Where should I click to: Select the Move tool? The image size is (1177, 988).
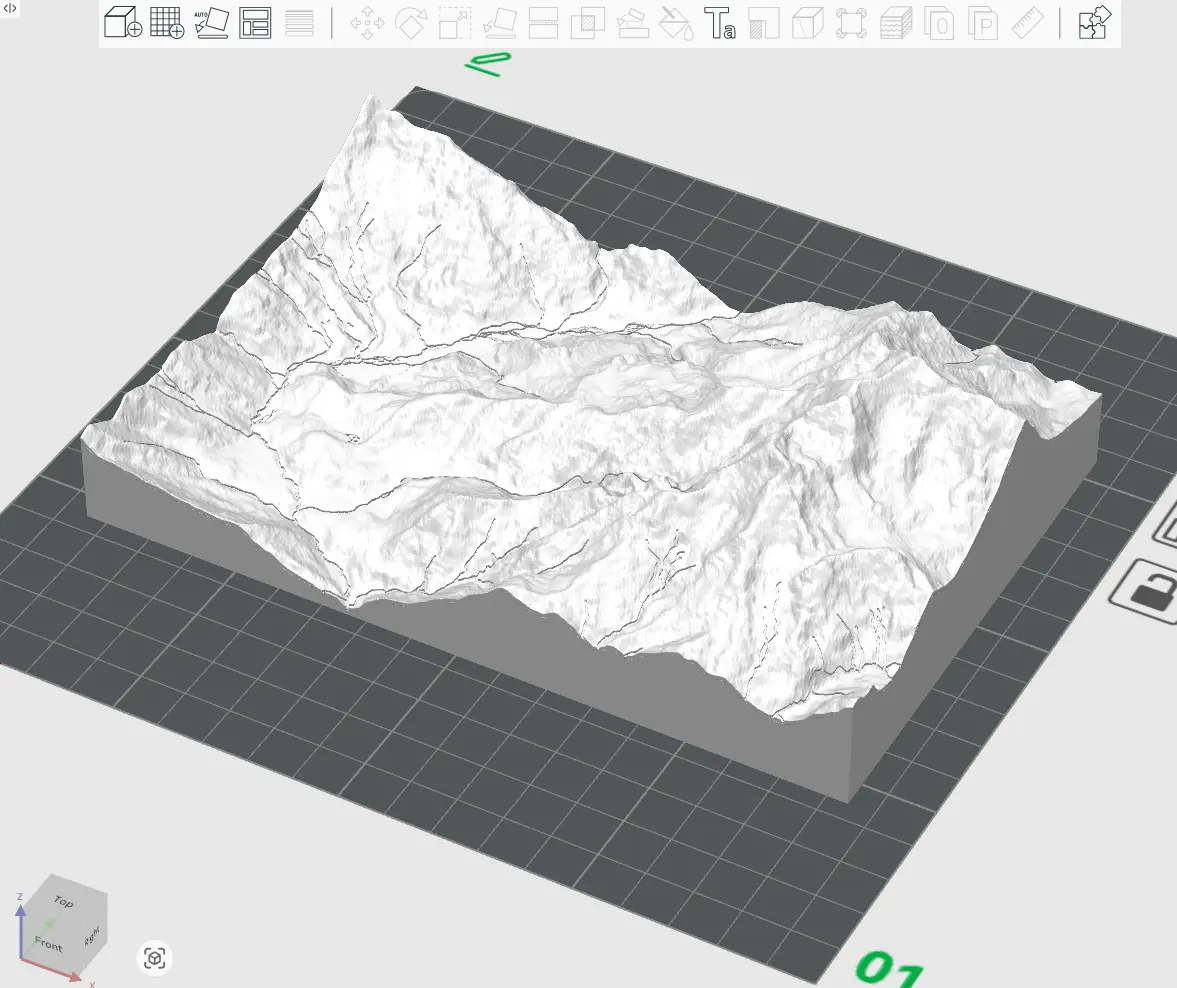click(x=367, y=23)
